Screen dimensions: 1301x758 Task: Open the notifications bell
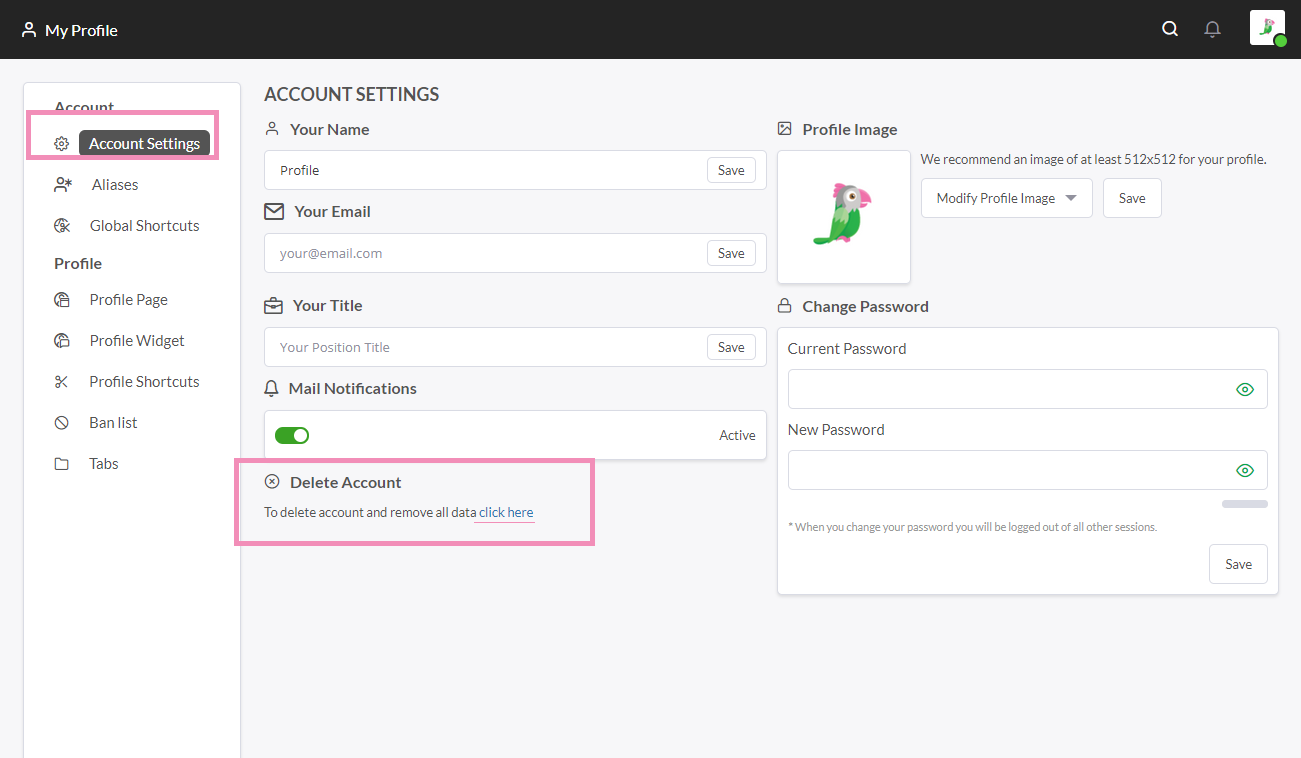pyautogui.click(x=1213, y=29)
